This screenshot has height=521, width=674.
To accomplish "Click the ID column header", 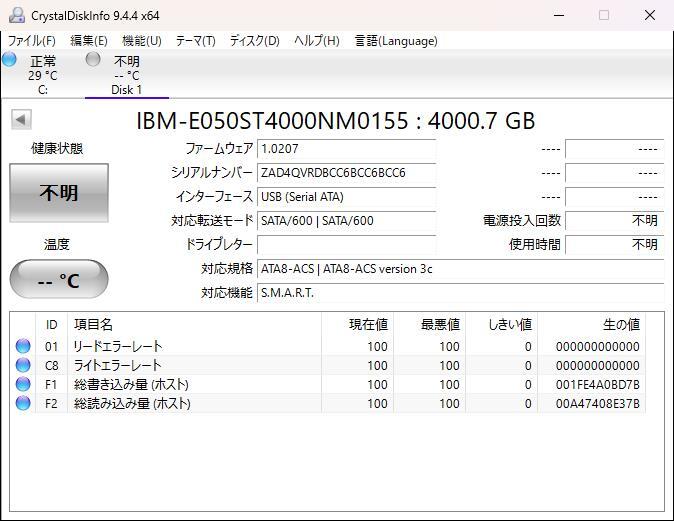I will (x=52, y=325).
